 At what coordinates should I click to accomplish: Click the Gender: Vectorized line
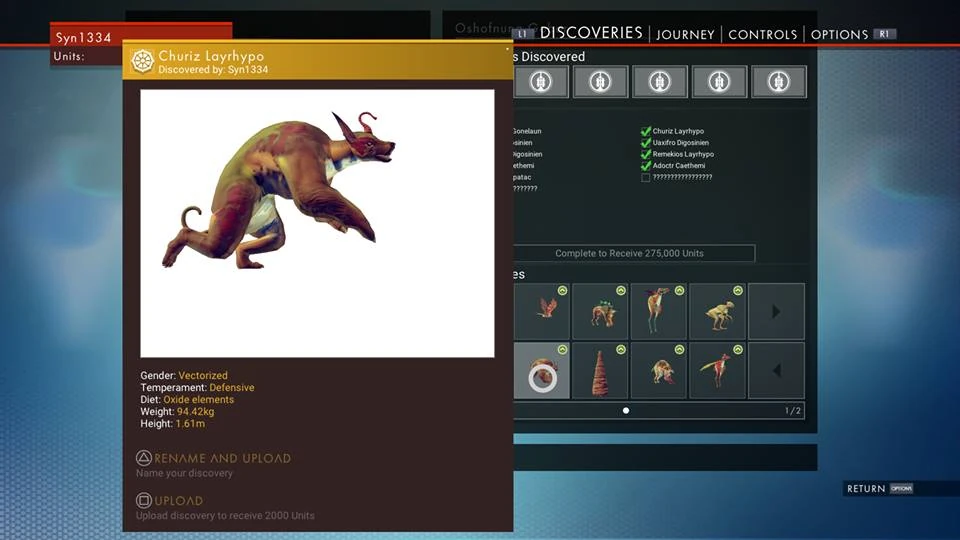click(x=184, y=375)
